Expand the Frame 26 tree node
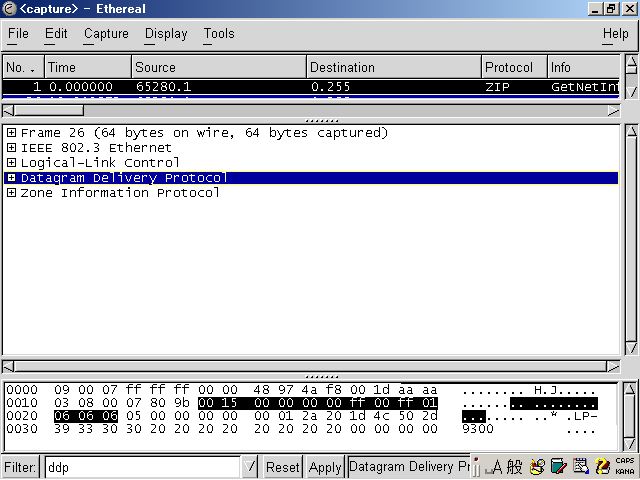640x480 pixels. 11,133
